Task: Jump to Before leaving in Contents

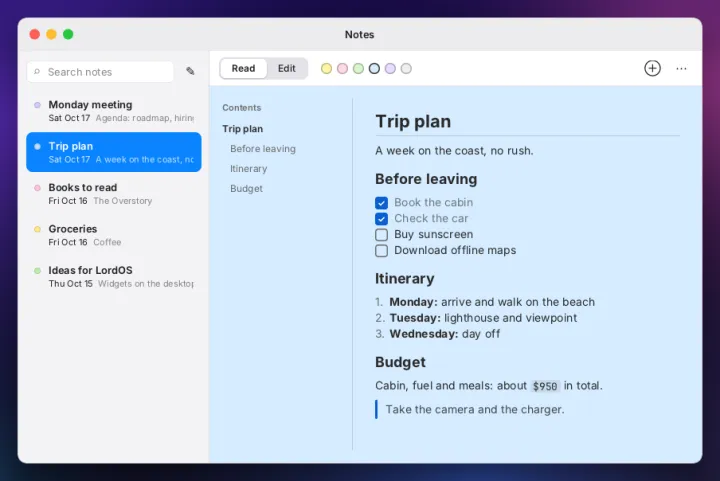Action: click(x=263, y=149)
